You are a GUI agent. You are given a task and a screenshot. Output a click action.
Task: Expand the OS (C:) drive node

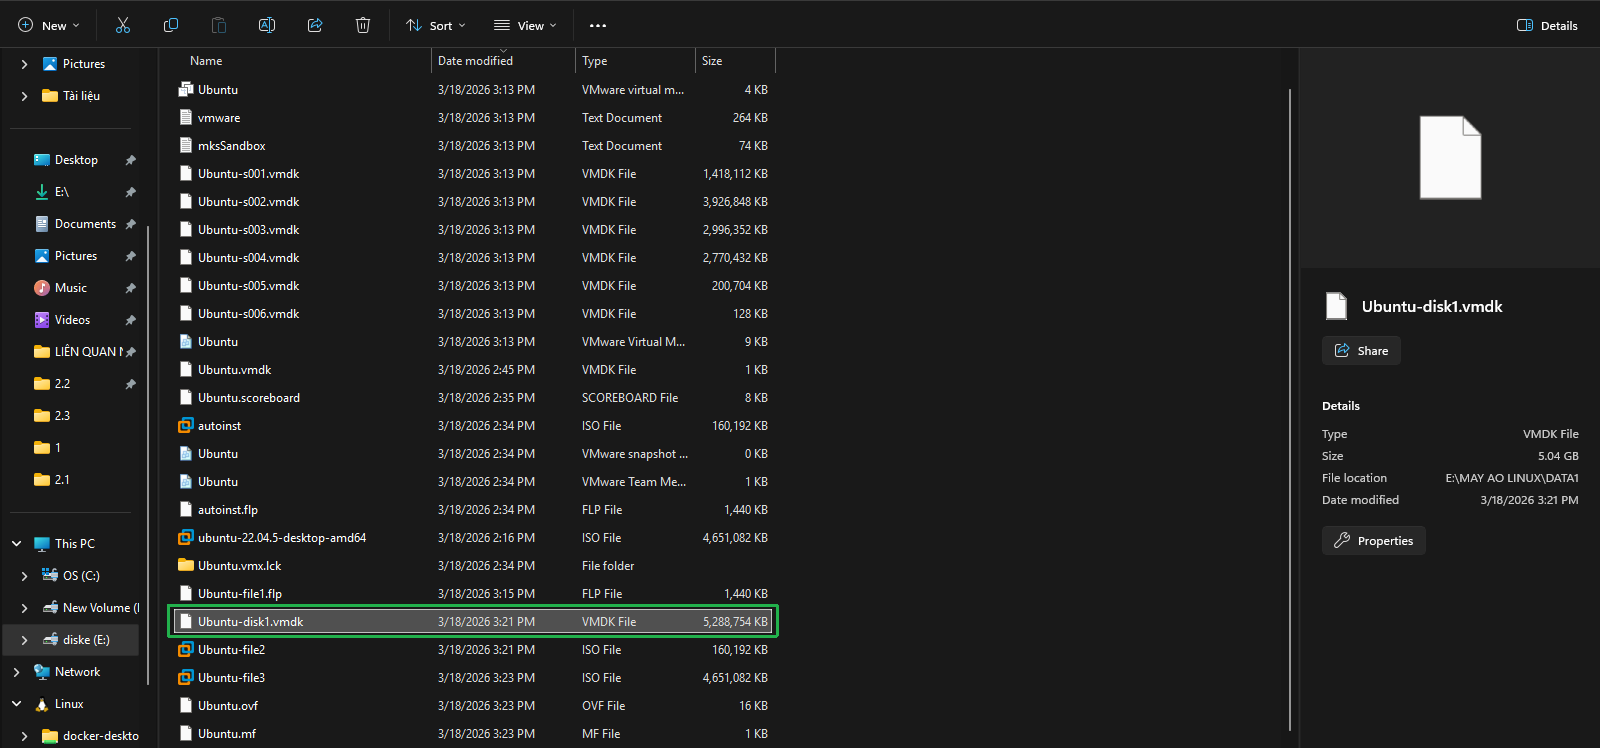[24, 576]
